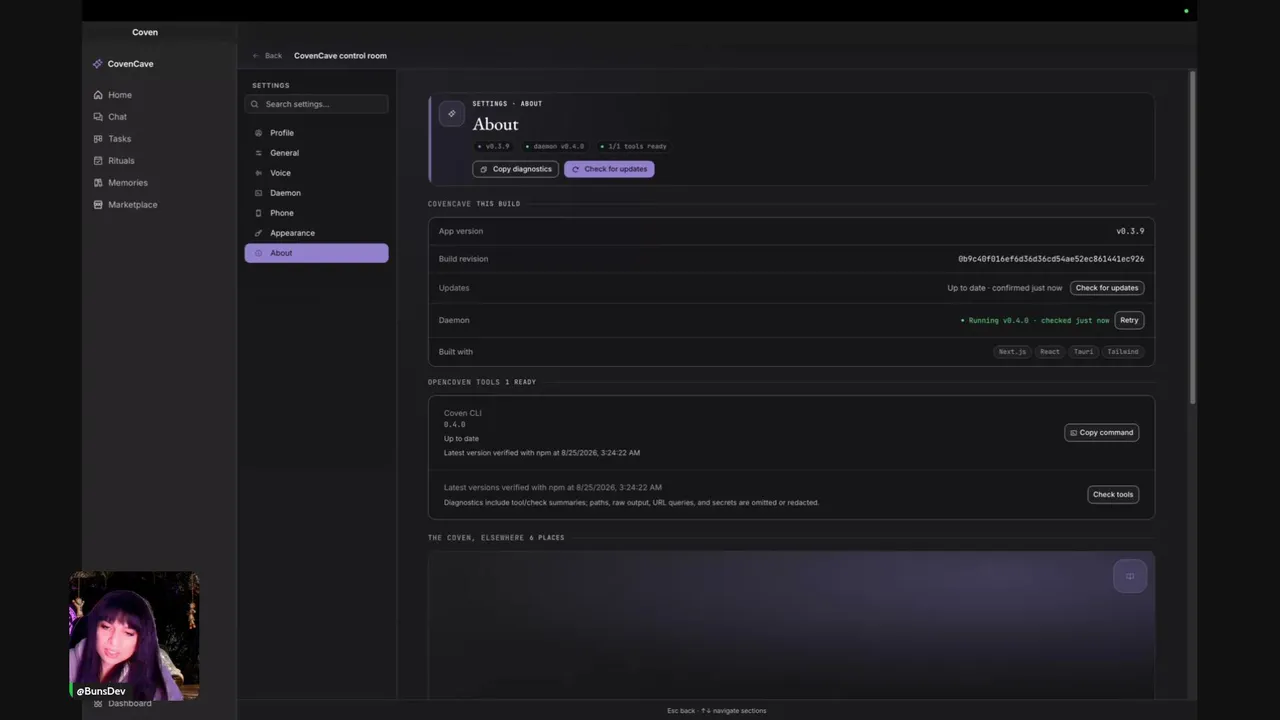Click the purple Check for updates button

point(609,169)
